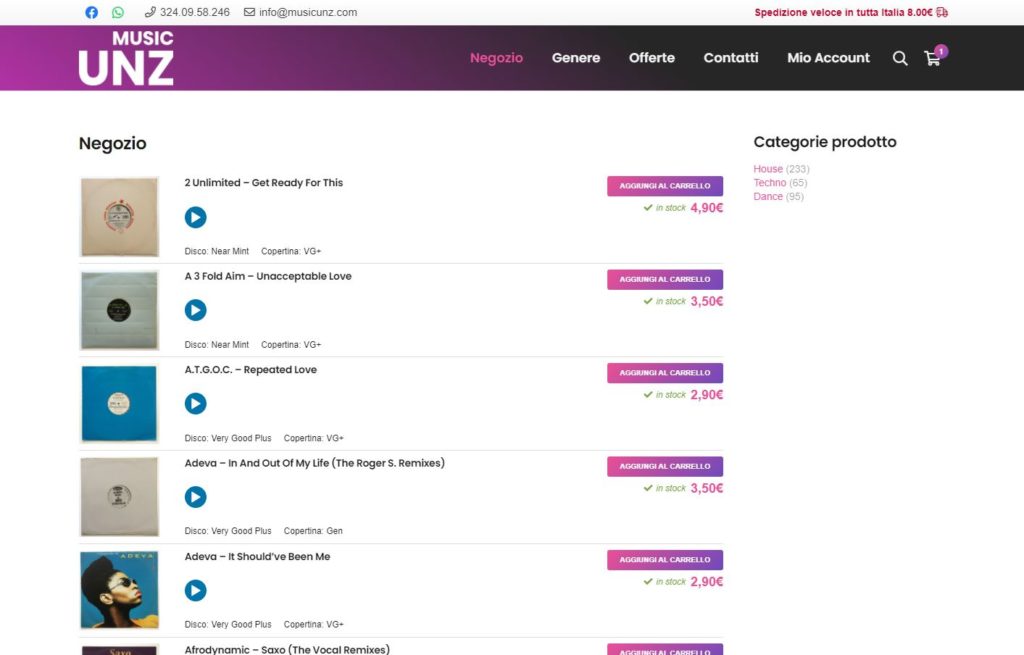
Task: Open the Facebook page icon
Action: (91, 12)
